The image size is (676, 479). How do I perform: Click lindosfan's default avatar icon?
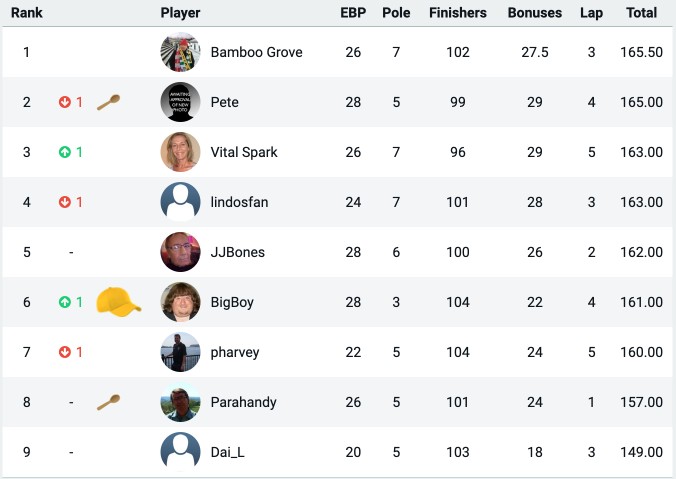tap(180, 202)
